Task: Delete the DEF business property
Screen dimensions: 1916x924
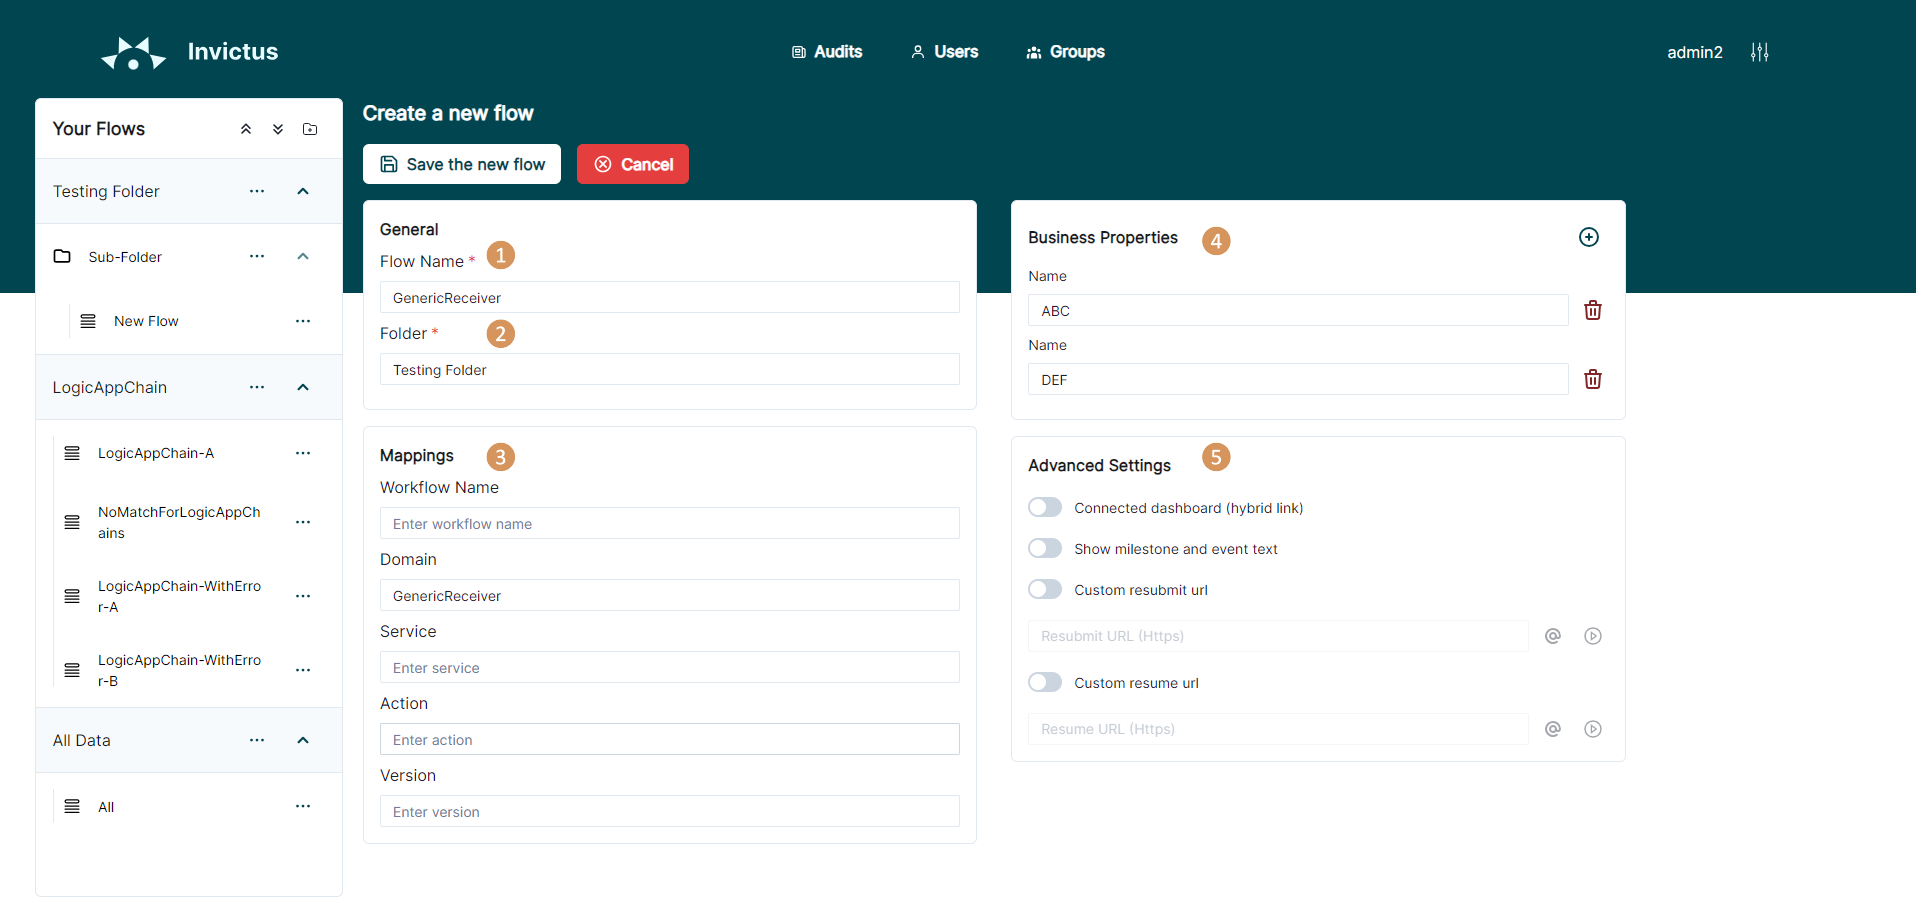Action: pyautogui.click(x=1592, y=380)
